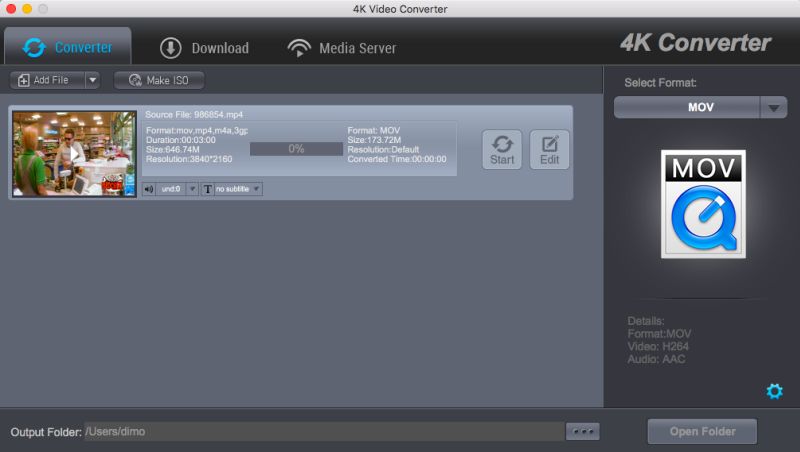This screenshot has width=800, height=452.
Task: Open format settings gear icon
Action: point(774,391)
